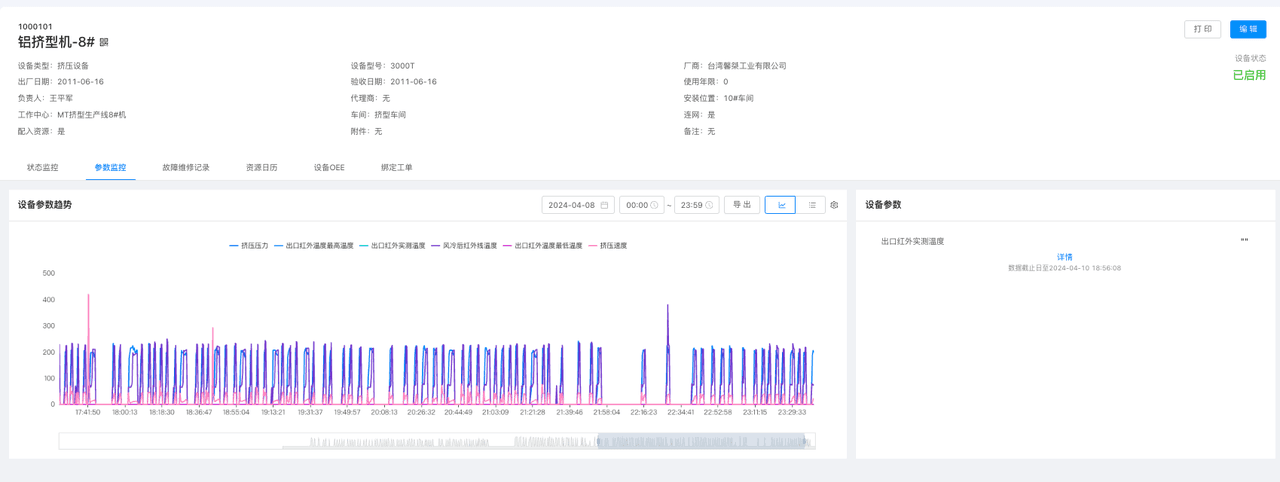Click the blue 编辑 button
Screen dimensions: 1280x482
[1248, 29]
